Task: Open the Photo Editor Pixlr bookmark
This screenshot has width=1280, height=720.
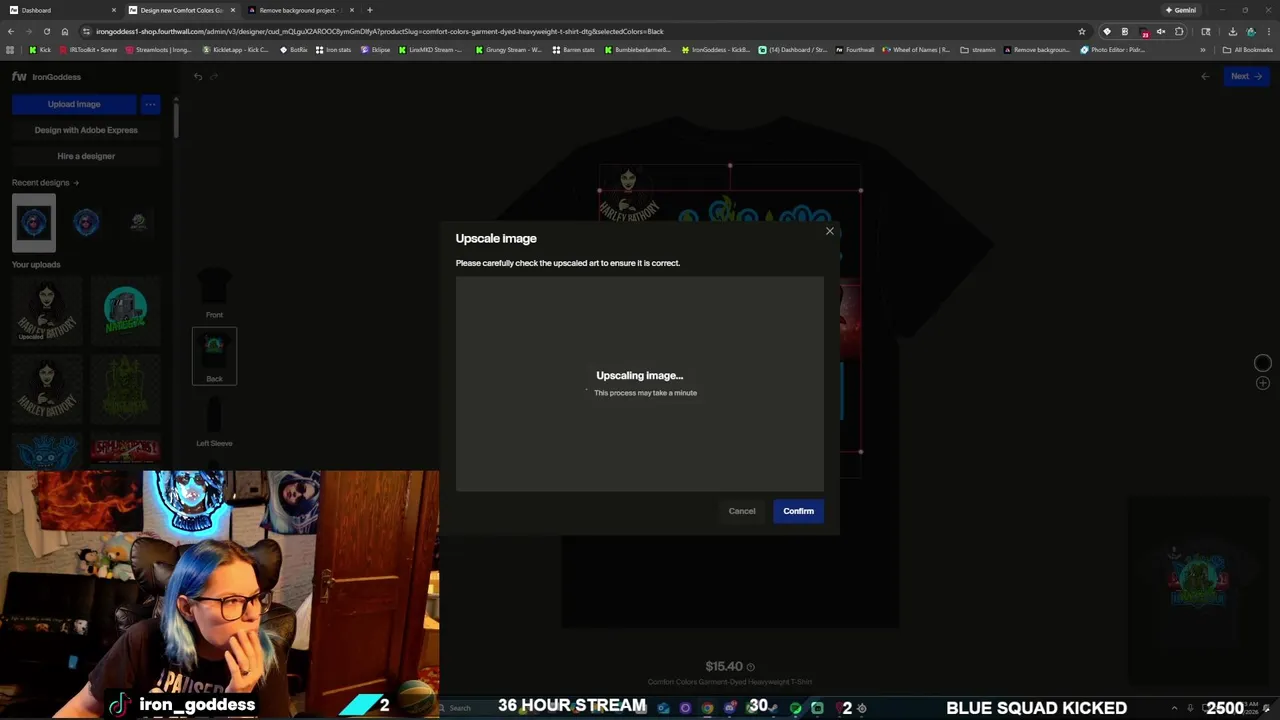Action: pos(1113,49)
